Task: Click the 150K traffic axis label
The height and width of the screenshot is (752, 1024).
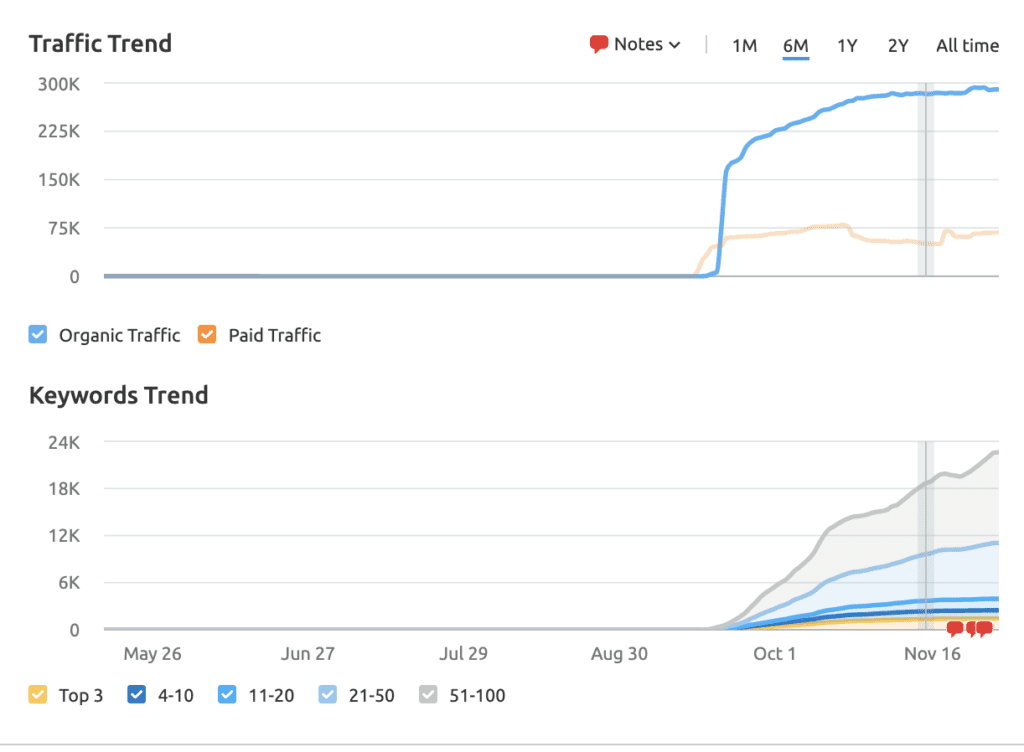Action: click(59, 180)
